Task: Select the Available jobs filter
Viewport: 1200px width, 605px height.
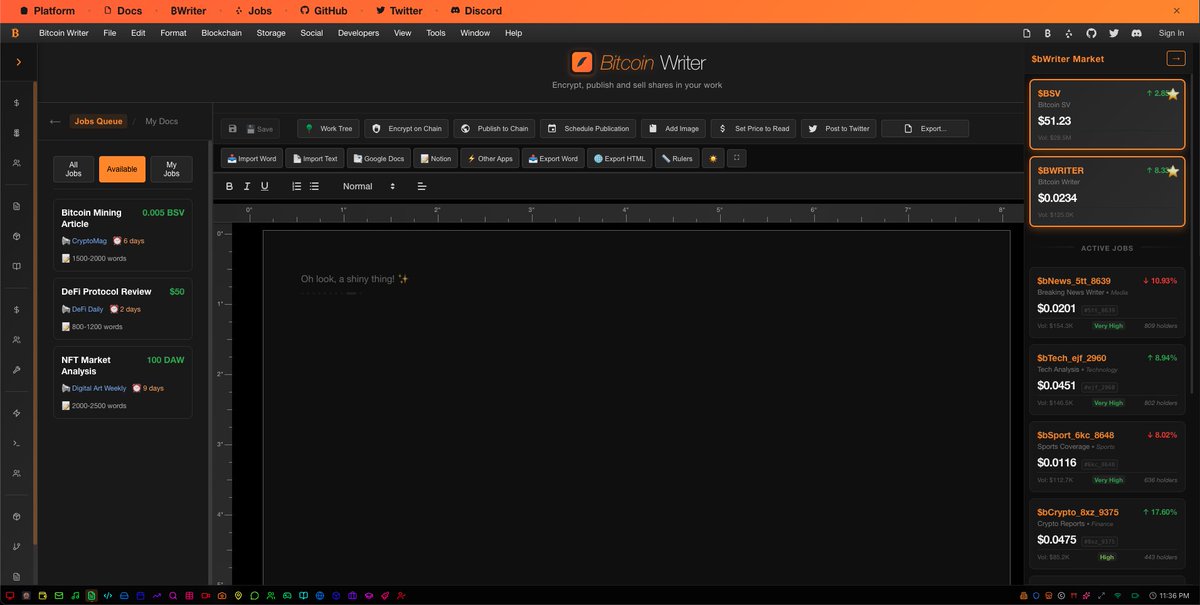Action: pyautogui.click(x=122, y=169)
